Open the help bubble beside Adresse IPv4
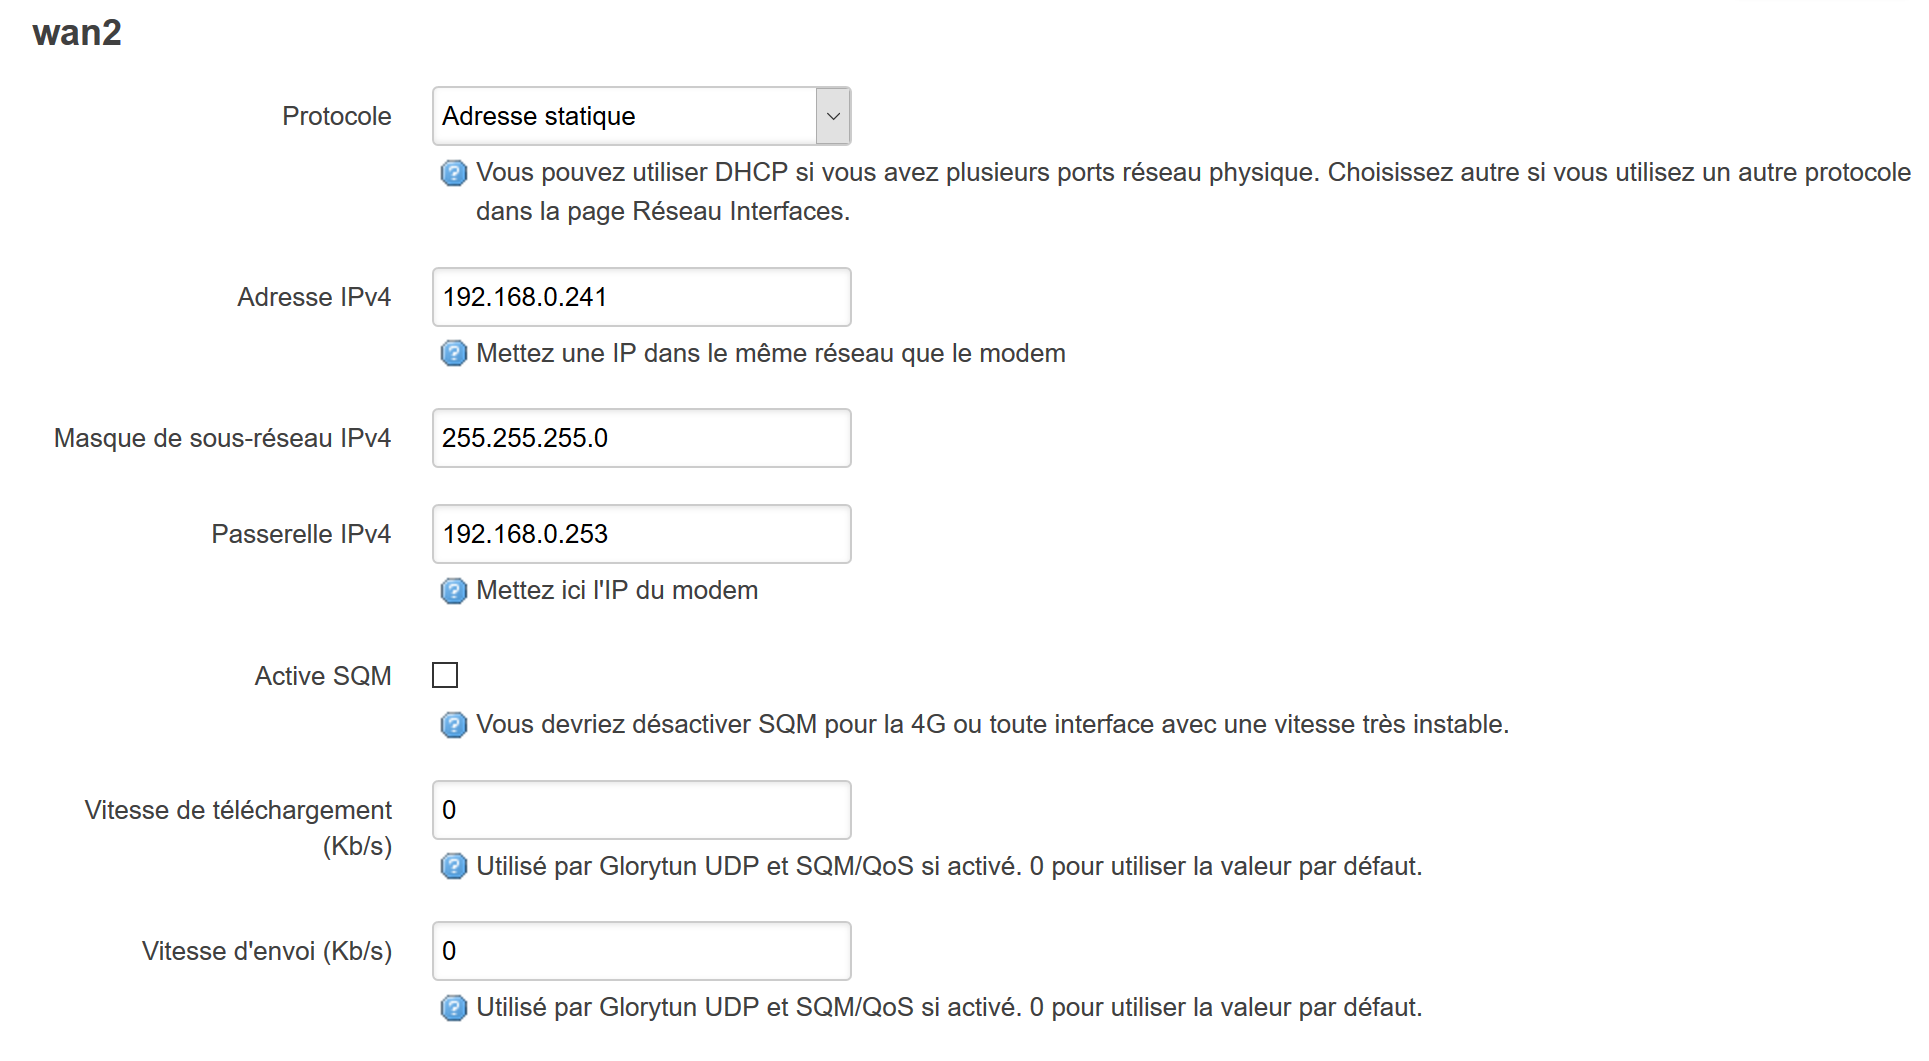 point(453,353)
